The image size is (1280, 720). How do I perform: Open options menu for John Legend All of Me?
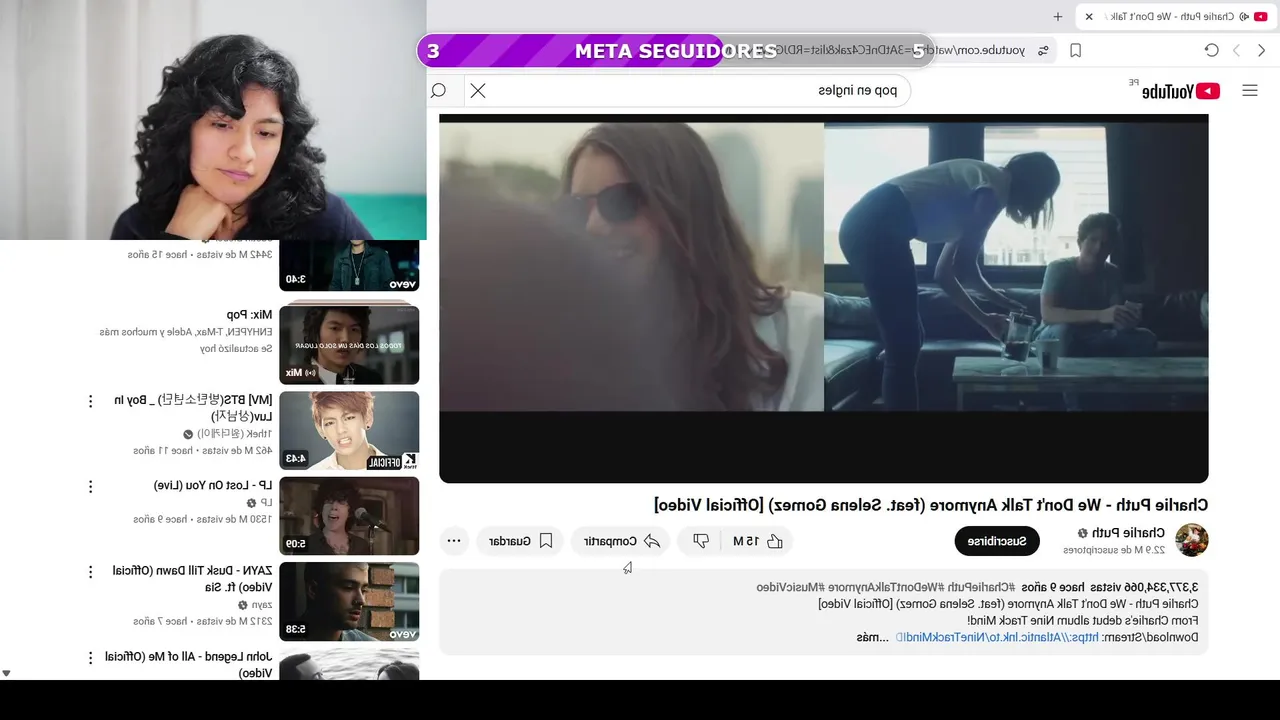coord(90,658)
